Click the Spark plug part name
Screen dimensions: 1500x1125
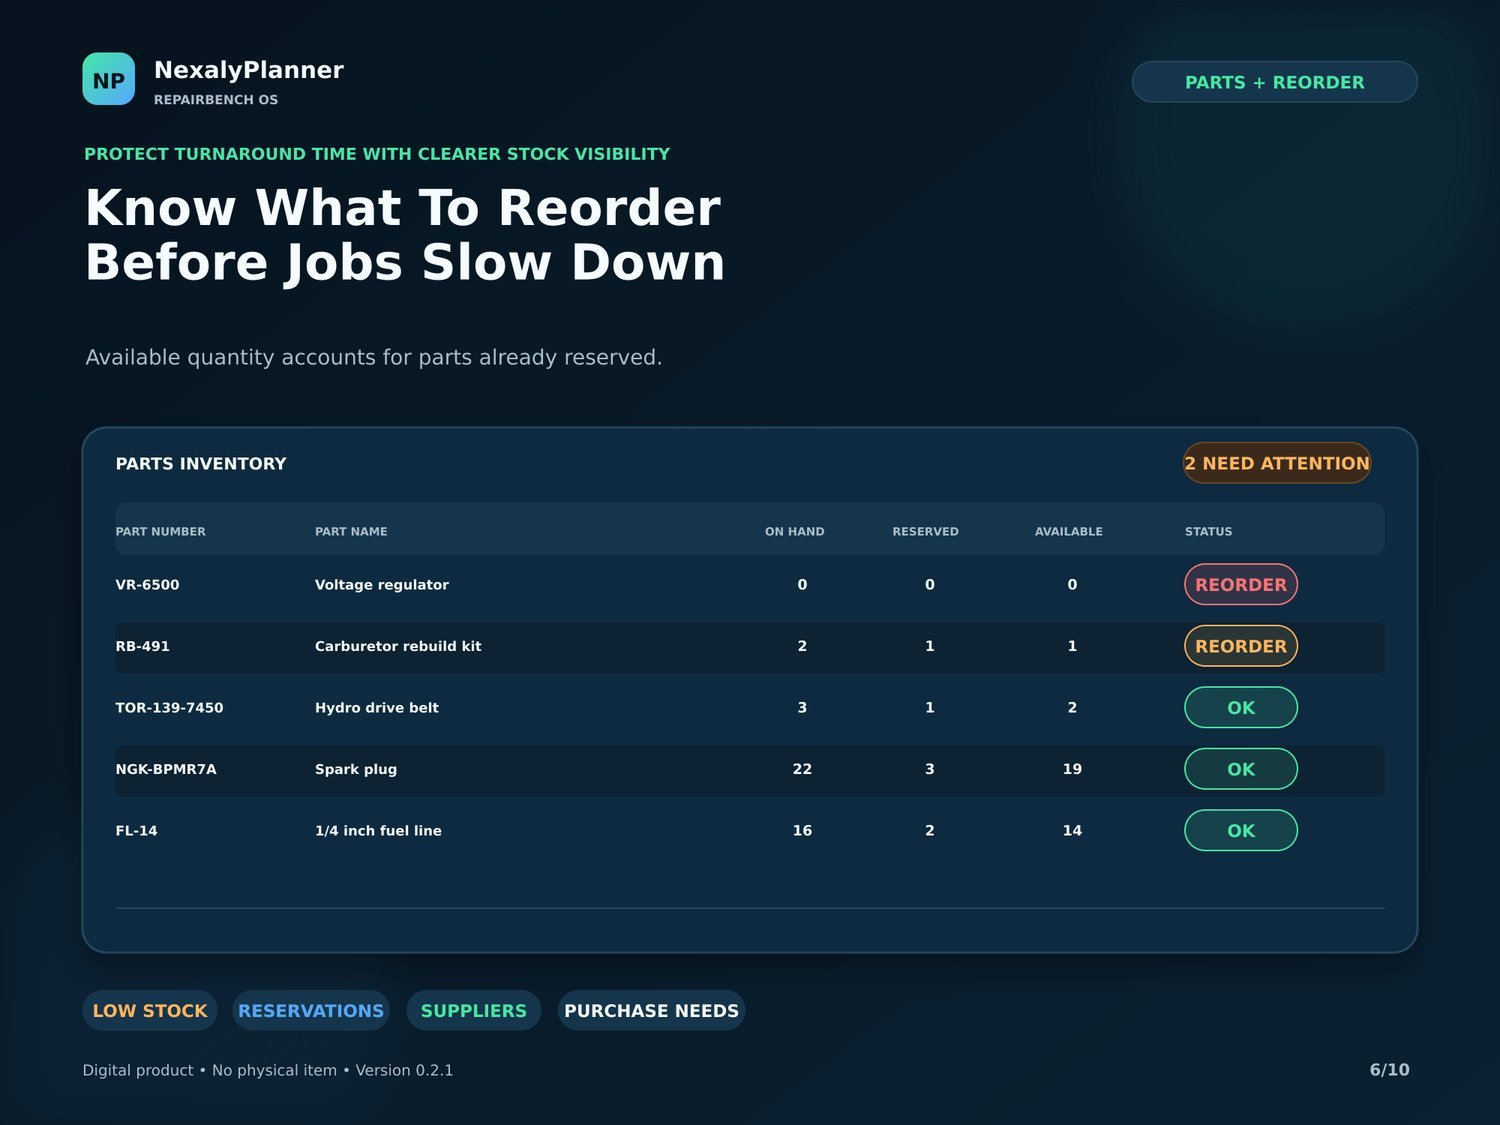[356, 769]
